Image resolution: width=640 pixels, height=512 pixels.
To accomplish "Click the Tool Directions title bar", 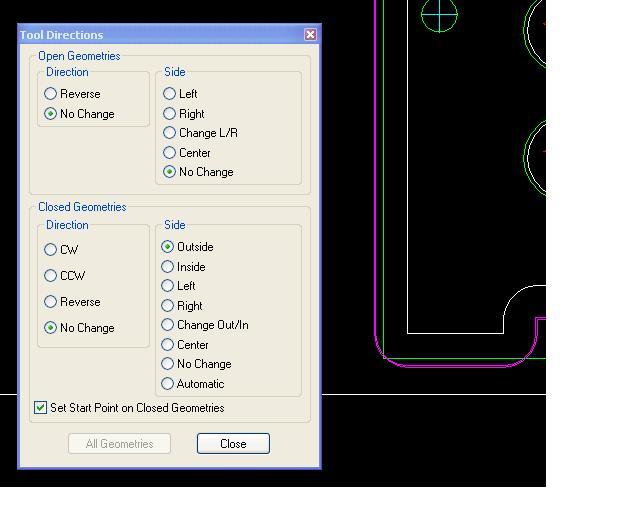I will click(169, 34).
